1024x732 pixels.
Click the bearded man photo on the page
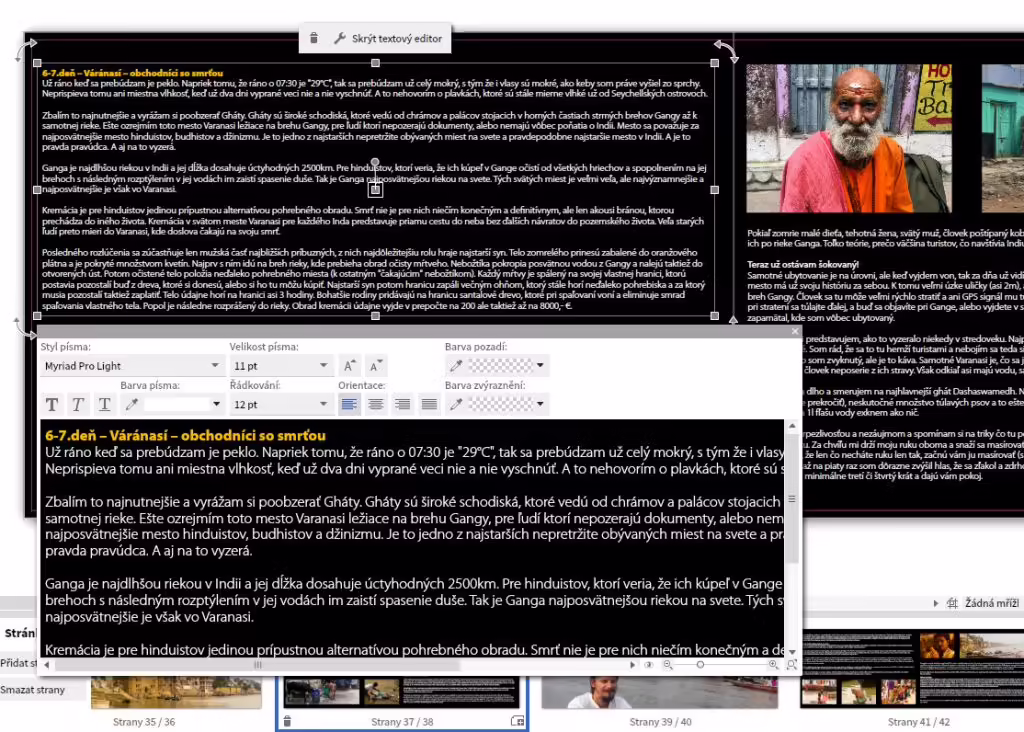coord(849,138)
